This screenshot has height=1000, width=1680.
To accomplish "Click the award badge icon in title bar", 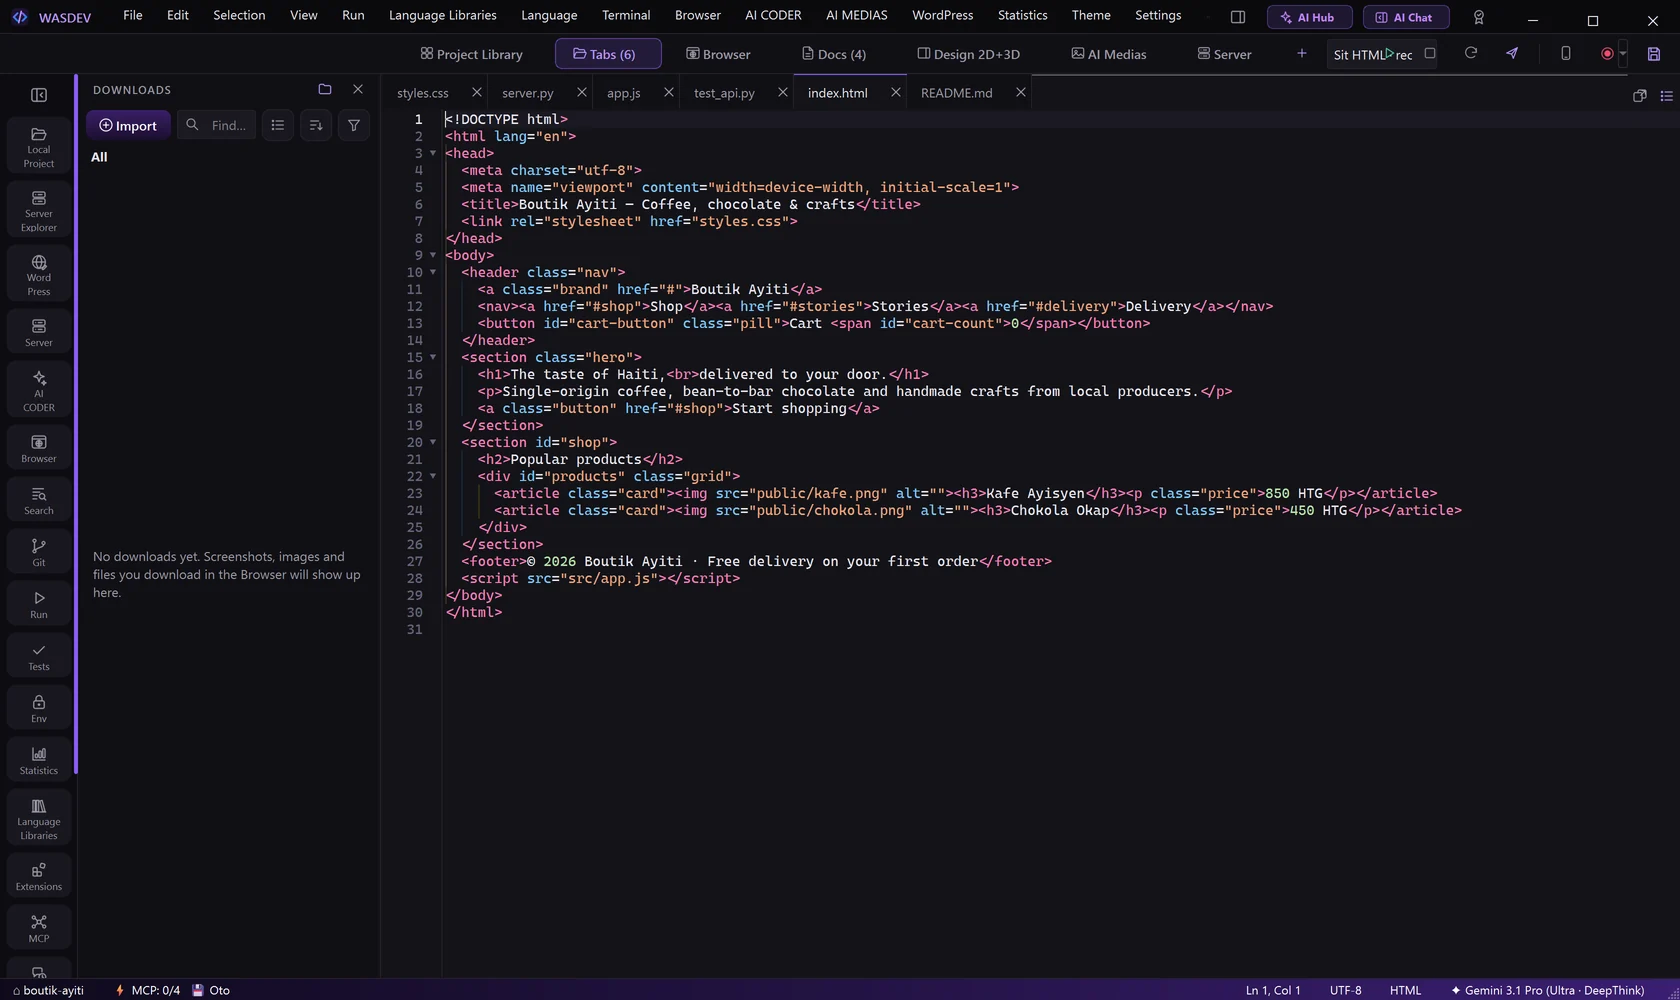I will (1479, 17).
